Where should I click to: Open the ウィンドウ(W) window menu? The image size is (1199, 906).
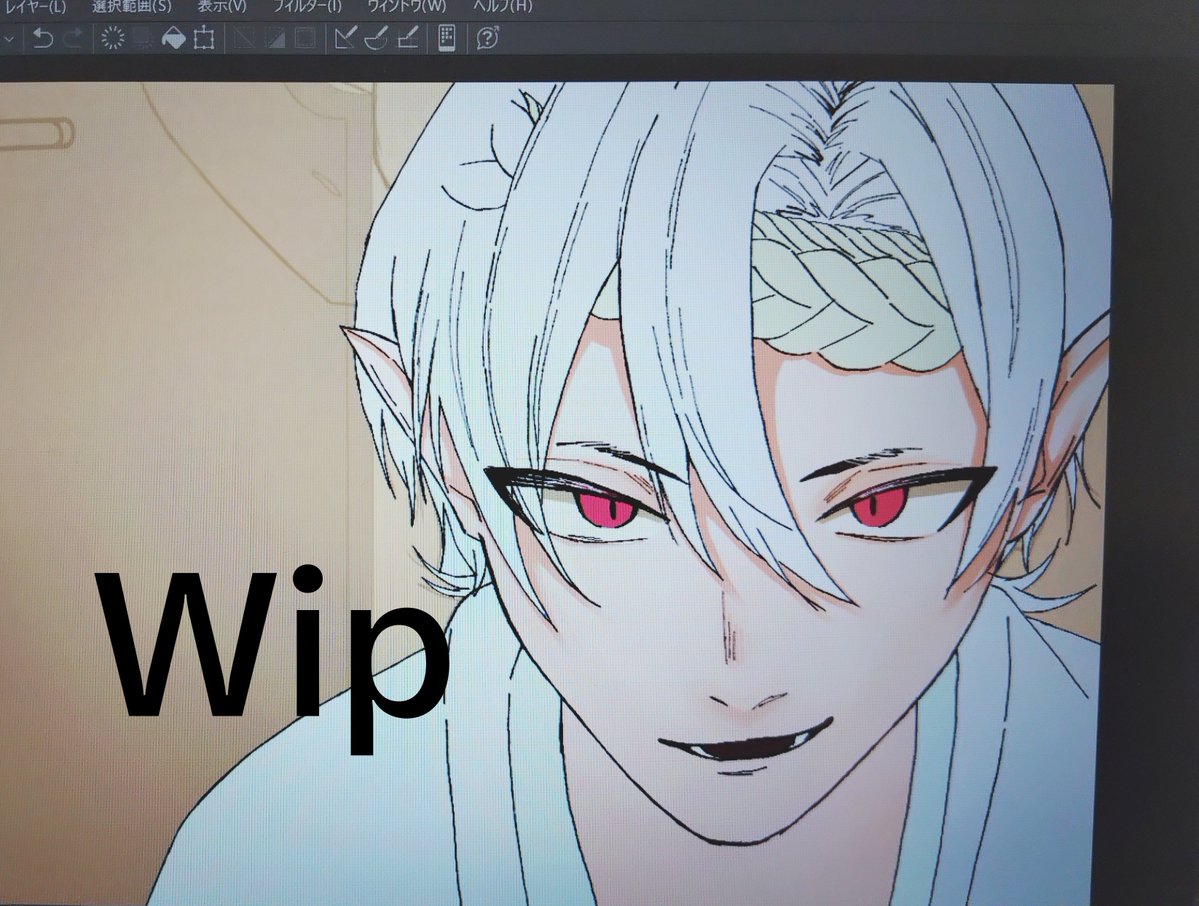(407, 7)
